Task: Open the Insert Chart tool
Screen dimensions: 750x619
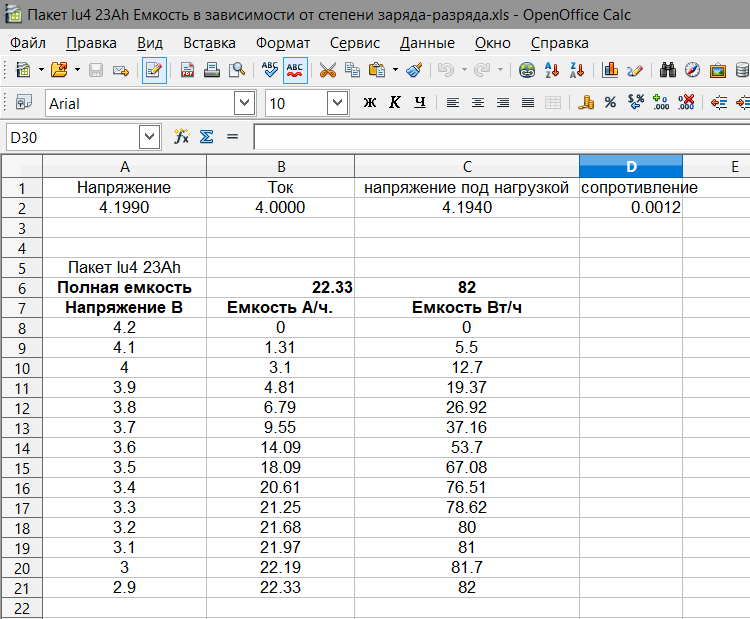Action: click(609, 70)
